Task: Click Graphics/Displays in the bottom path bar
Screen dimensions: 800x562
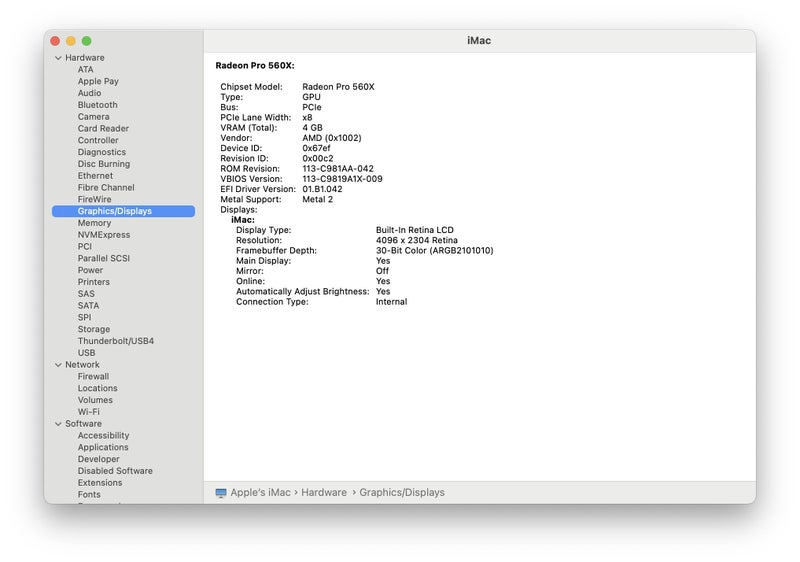Action: [x=402, y=493]
